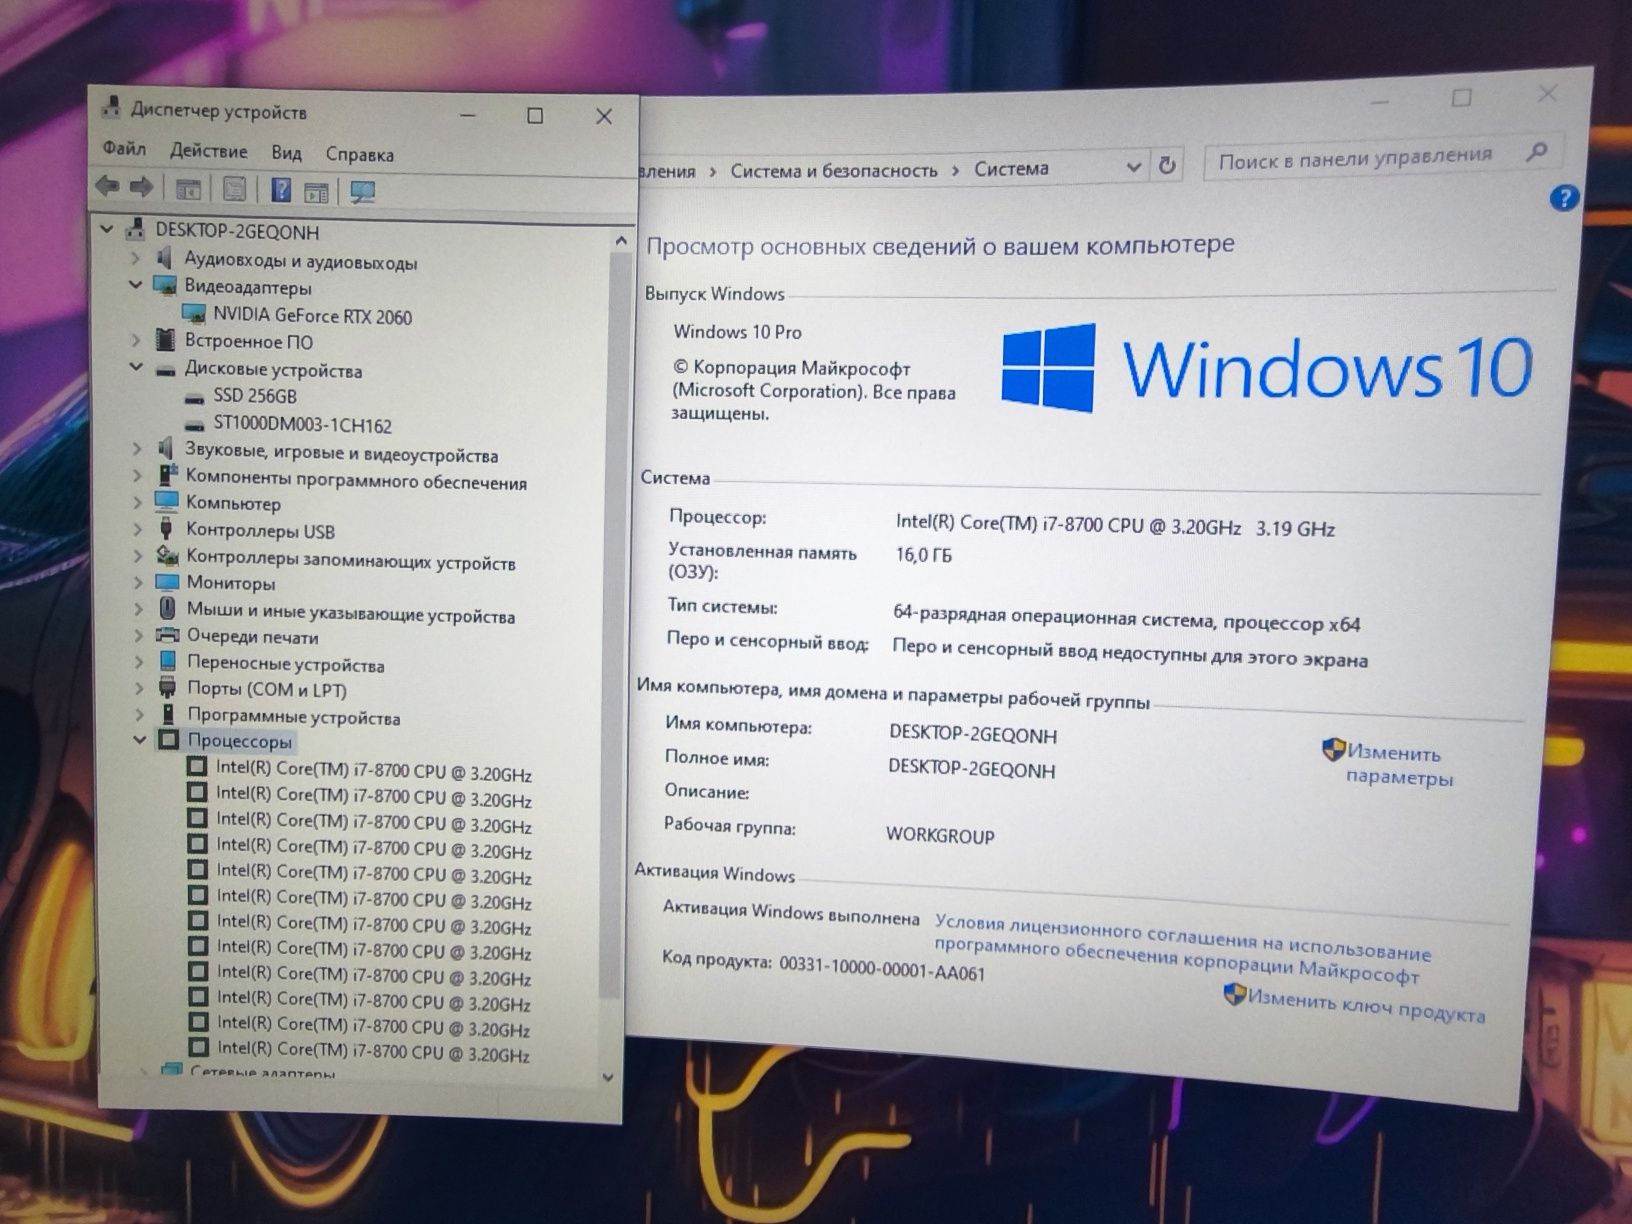This screenshot has height=1224, width=1632.
Task: Click the blue question mark Help toolbar icon
Action: (282, 190)
